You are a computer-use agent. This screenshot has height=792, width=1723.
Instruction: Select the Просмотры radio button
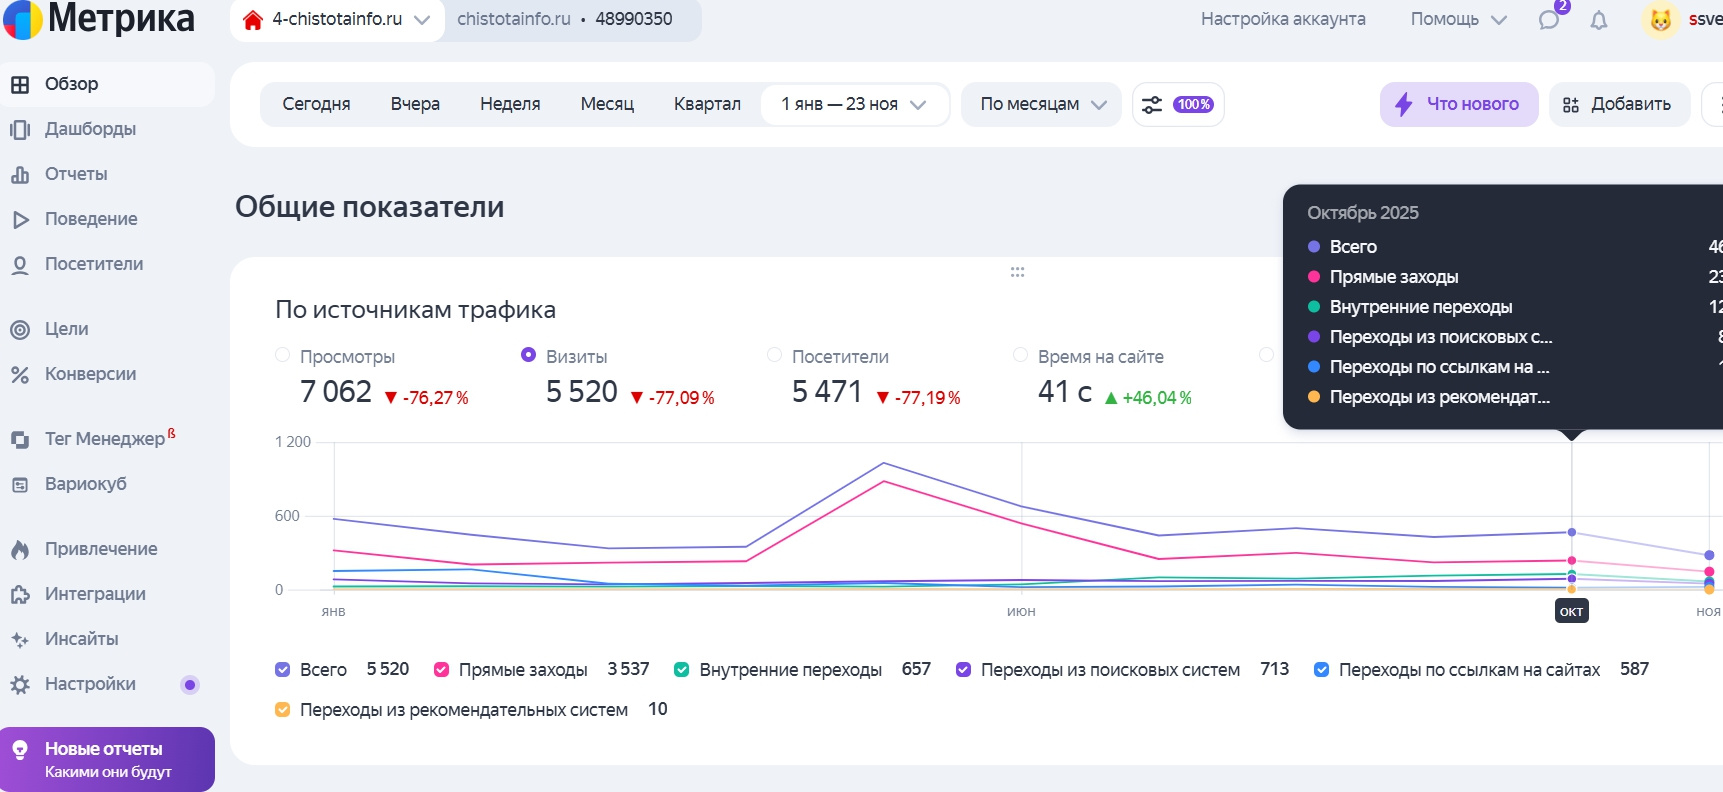coord(282,355)
